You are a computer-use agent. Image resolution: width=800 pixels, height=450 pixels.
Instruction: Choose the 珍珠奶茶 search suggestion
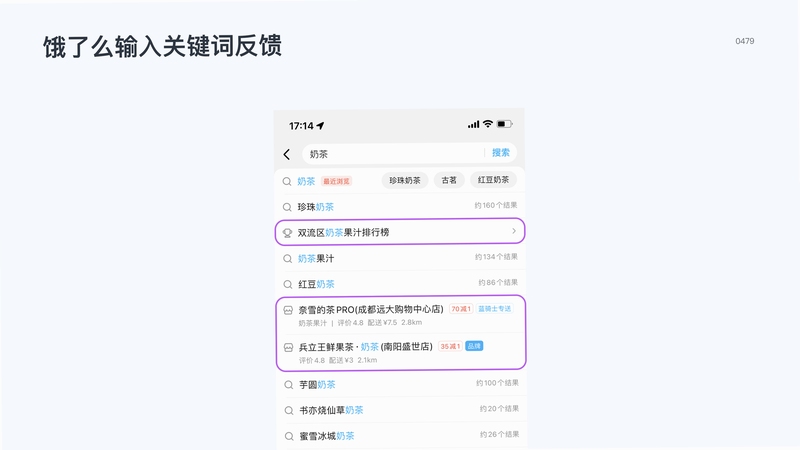pos(315,207)
